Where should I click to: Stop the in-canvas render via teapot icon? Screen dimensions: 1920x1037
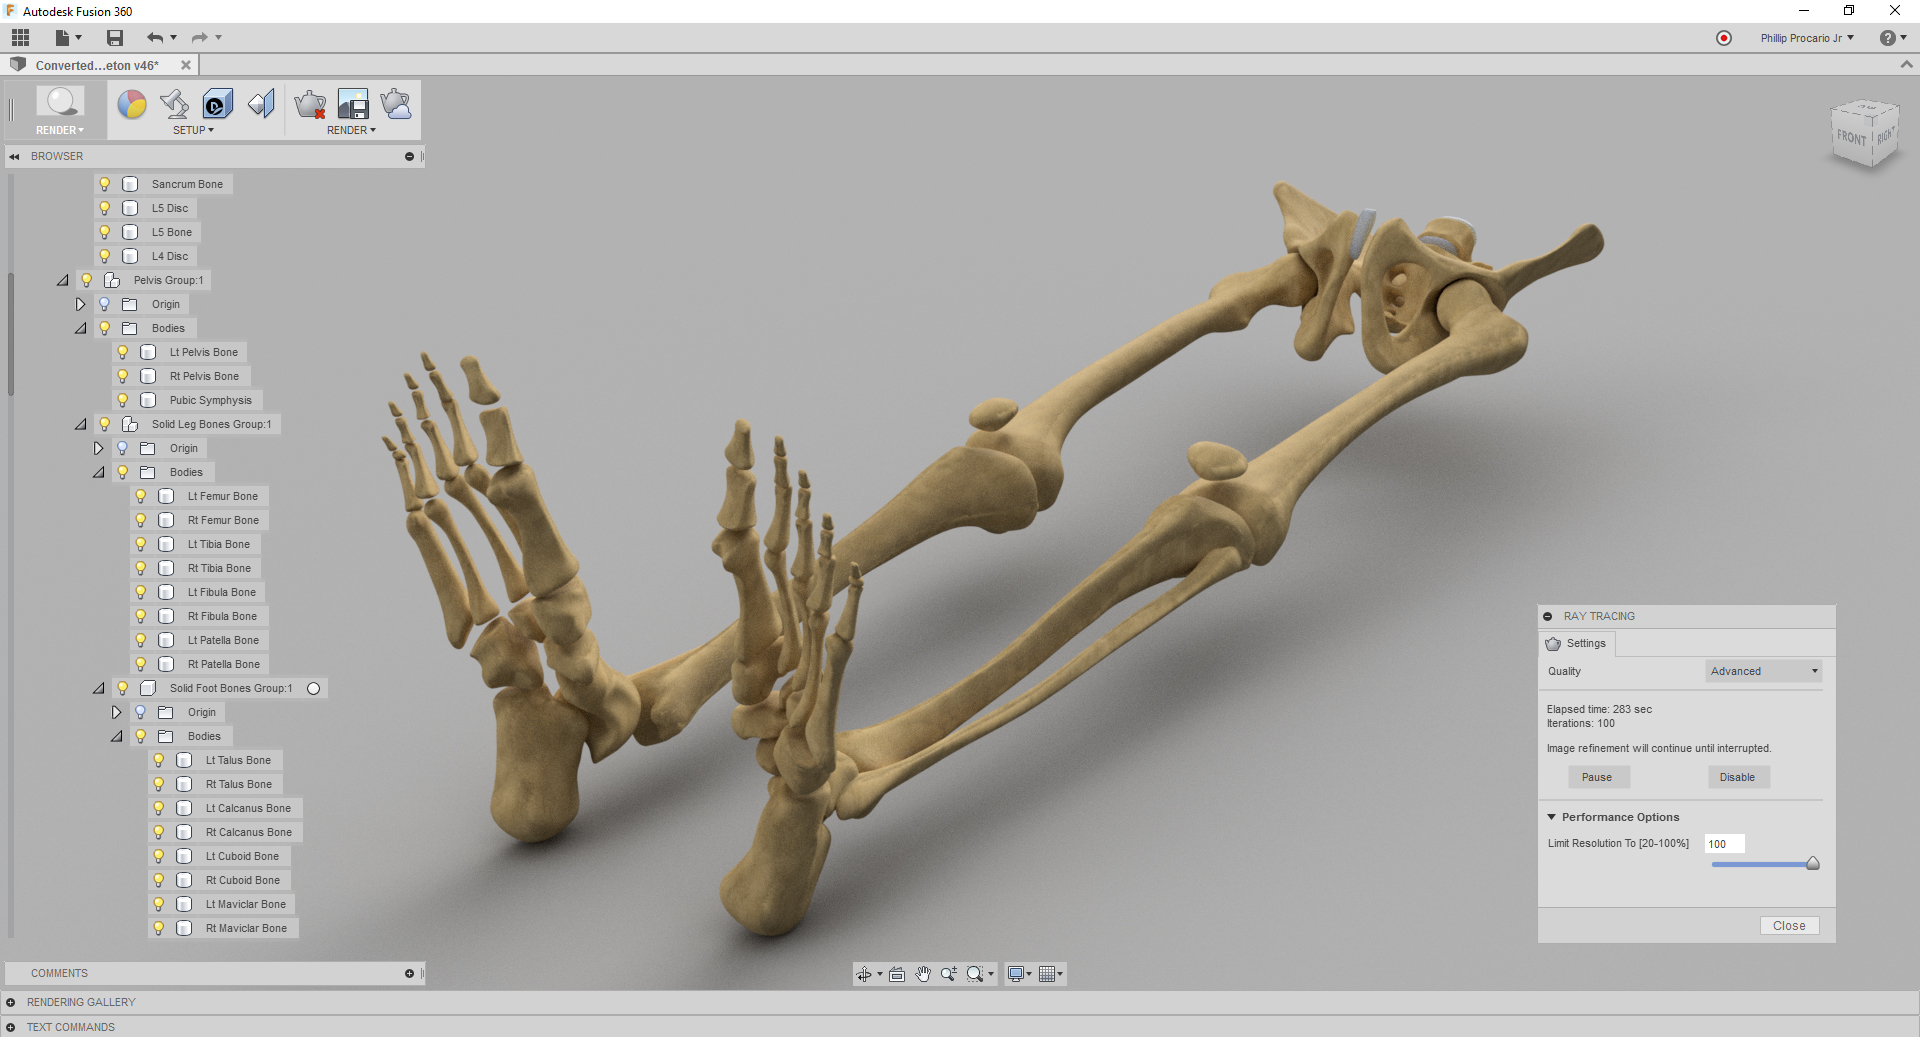(x=310, y=104)
